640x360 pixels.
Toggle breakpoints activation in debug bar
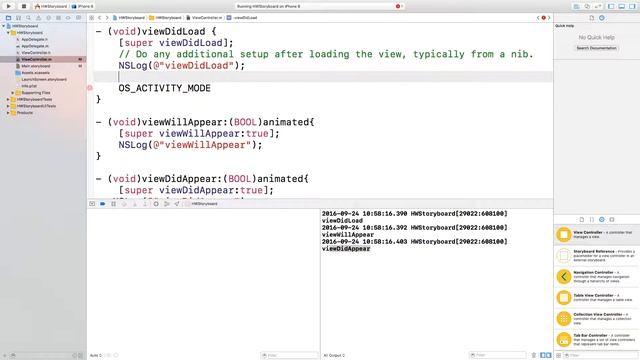pyautogui.click(x=102, y=204)
